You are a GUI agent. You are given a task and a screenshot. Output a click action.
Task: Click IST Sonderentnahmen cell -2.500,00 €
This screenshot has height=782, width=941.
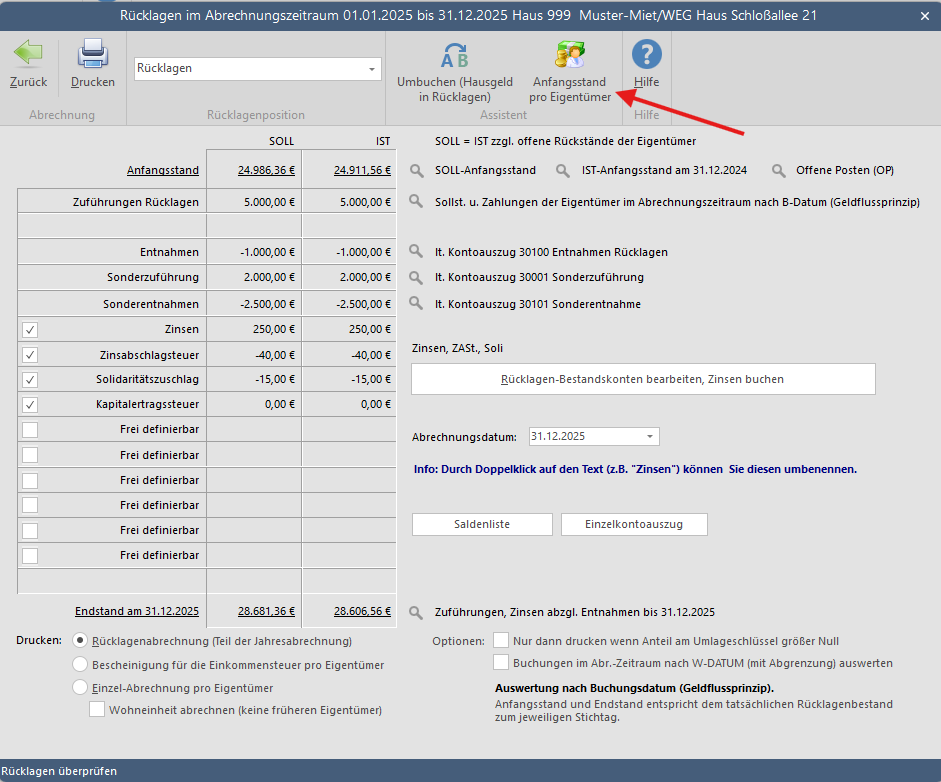(x=349, y=304)
